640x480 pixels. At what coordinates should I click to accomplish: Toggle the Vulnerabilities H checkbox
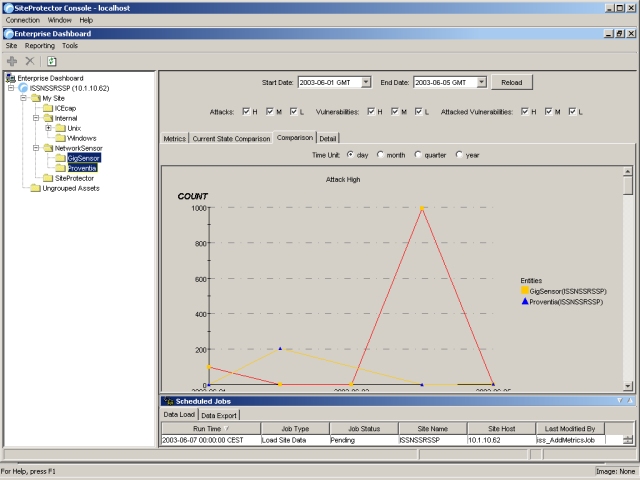coord(371,111)
